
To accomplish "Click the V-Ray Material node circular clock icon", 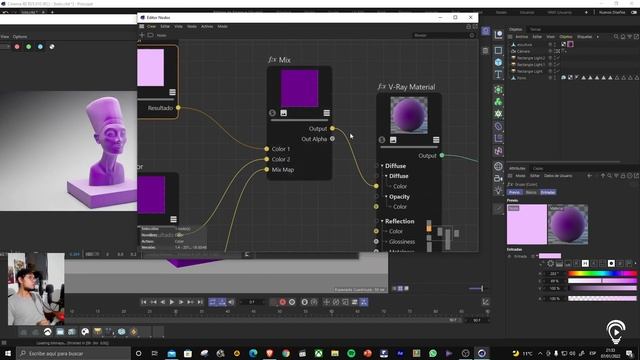I will click(382, 140).
